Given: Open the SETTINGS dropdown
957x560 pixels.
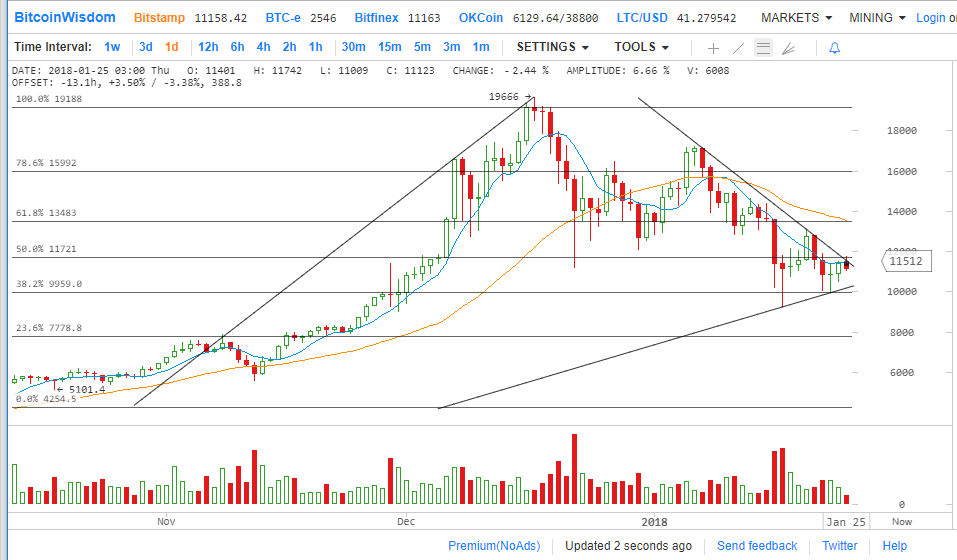Looking at the screenshot, I should (552, 47).
